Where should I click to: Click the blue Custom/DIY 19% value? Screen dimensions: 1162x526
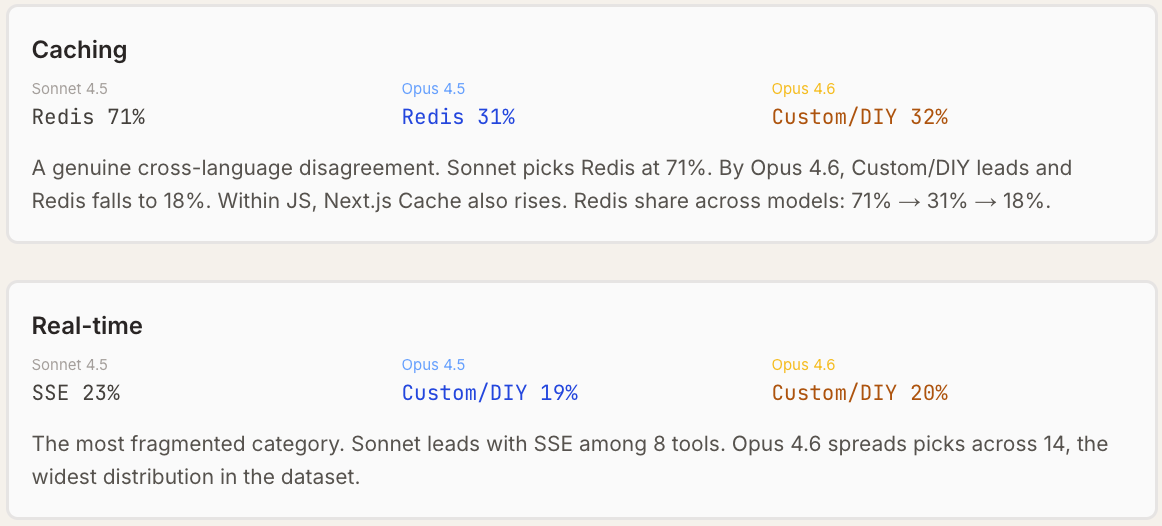point(490,393)
